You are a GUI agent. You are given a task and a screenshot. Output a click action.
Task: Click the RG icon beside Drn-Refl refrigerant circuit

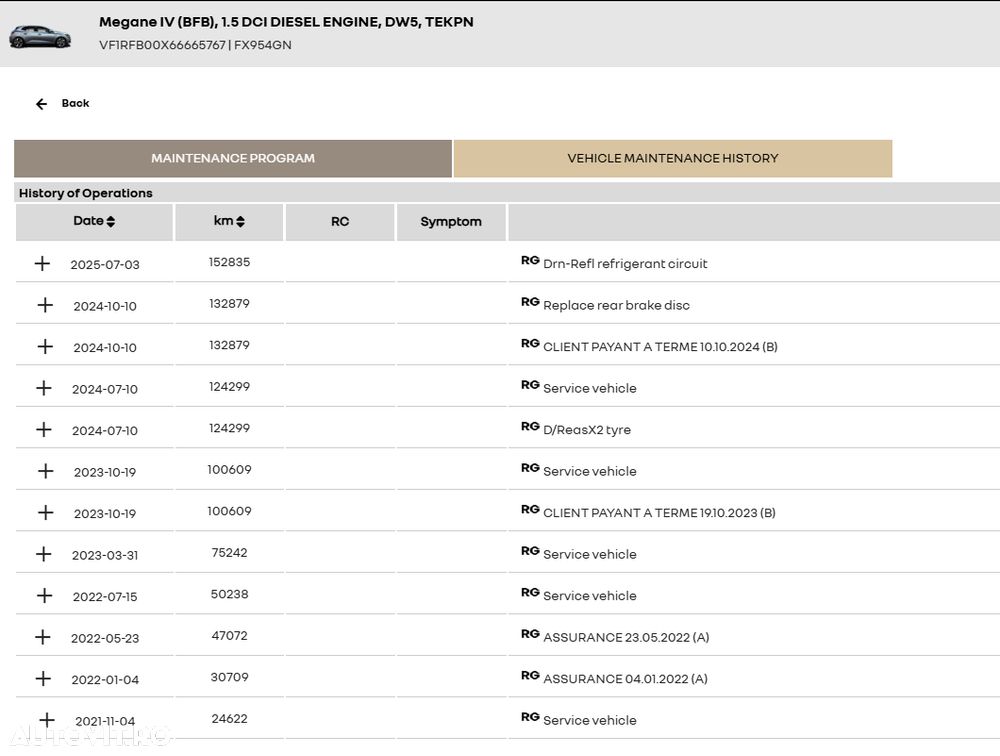coord(530,260)
